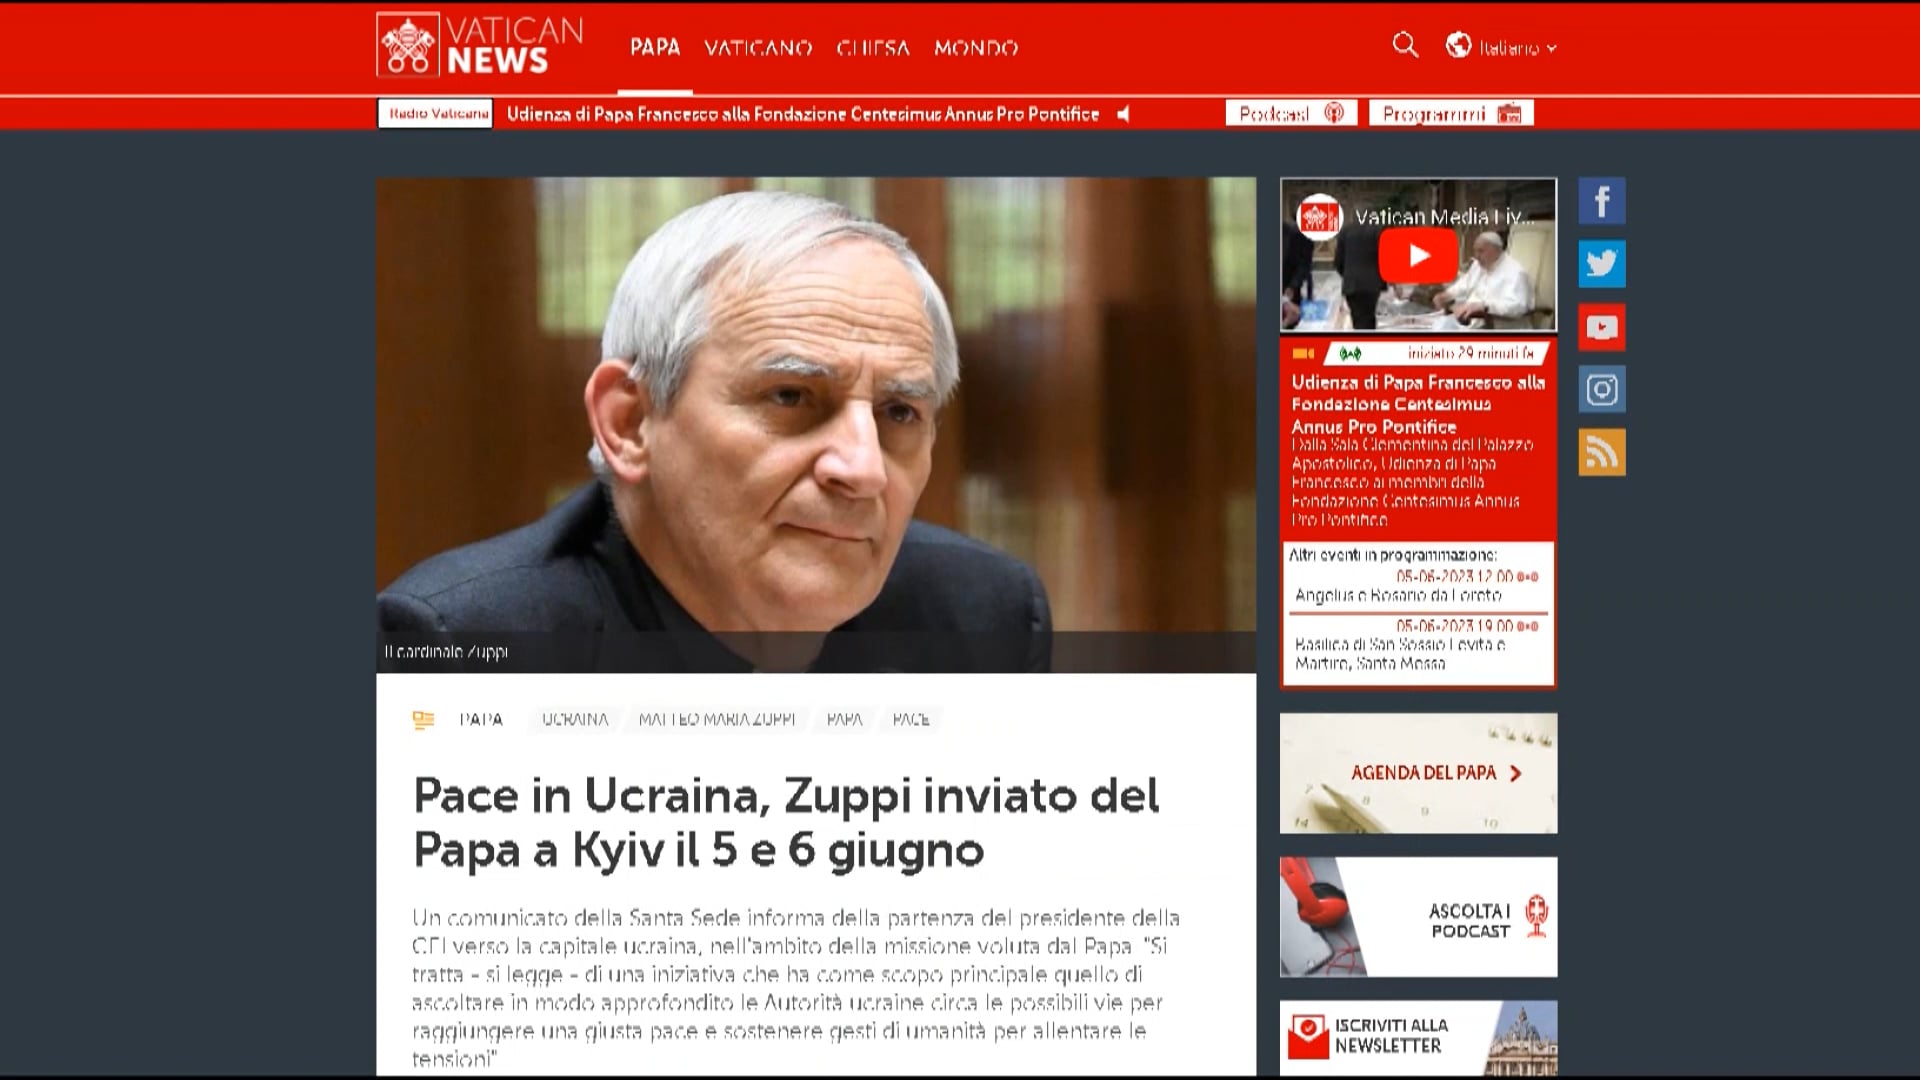Image resolution: width=1920 pixels, height=1080 pixels.
Task: Mute the Radio Vaticana speaker icon
Action: point(1124,114)
